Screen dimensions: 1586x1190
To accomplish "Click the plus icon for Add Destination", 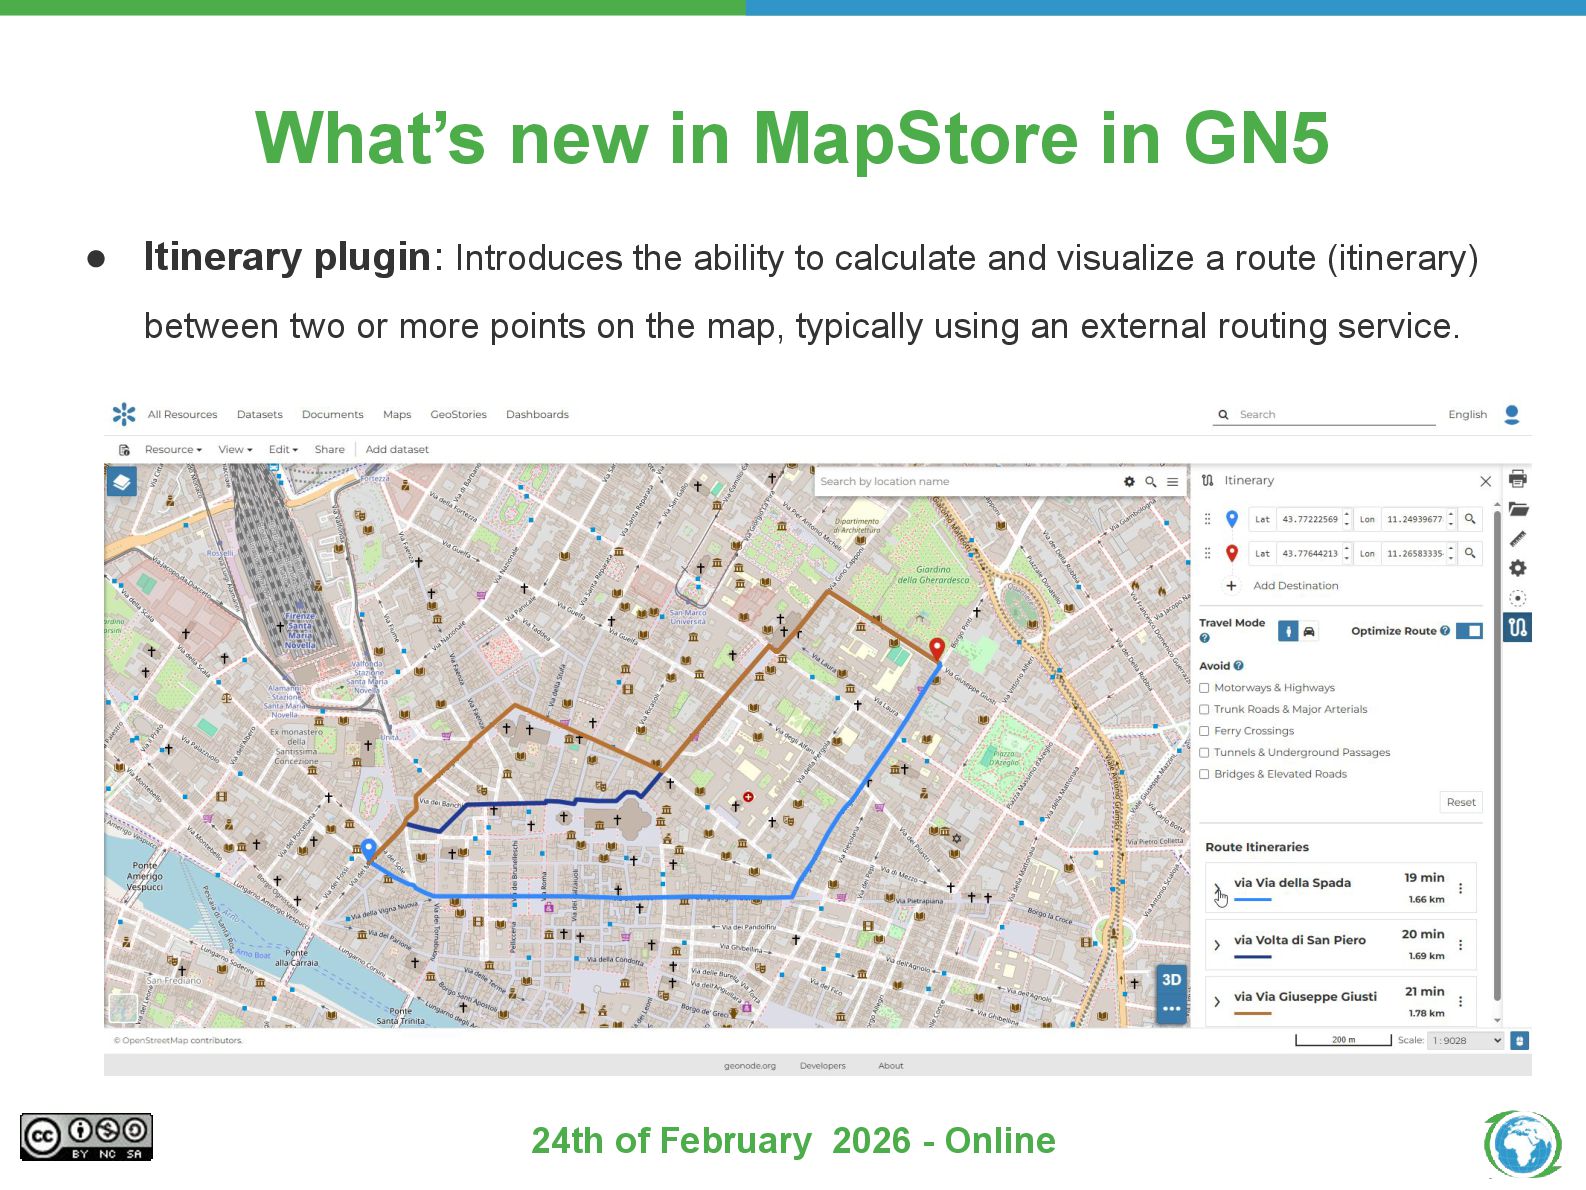I will (x=1231, y=586).
